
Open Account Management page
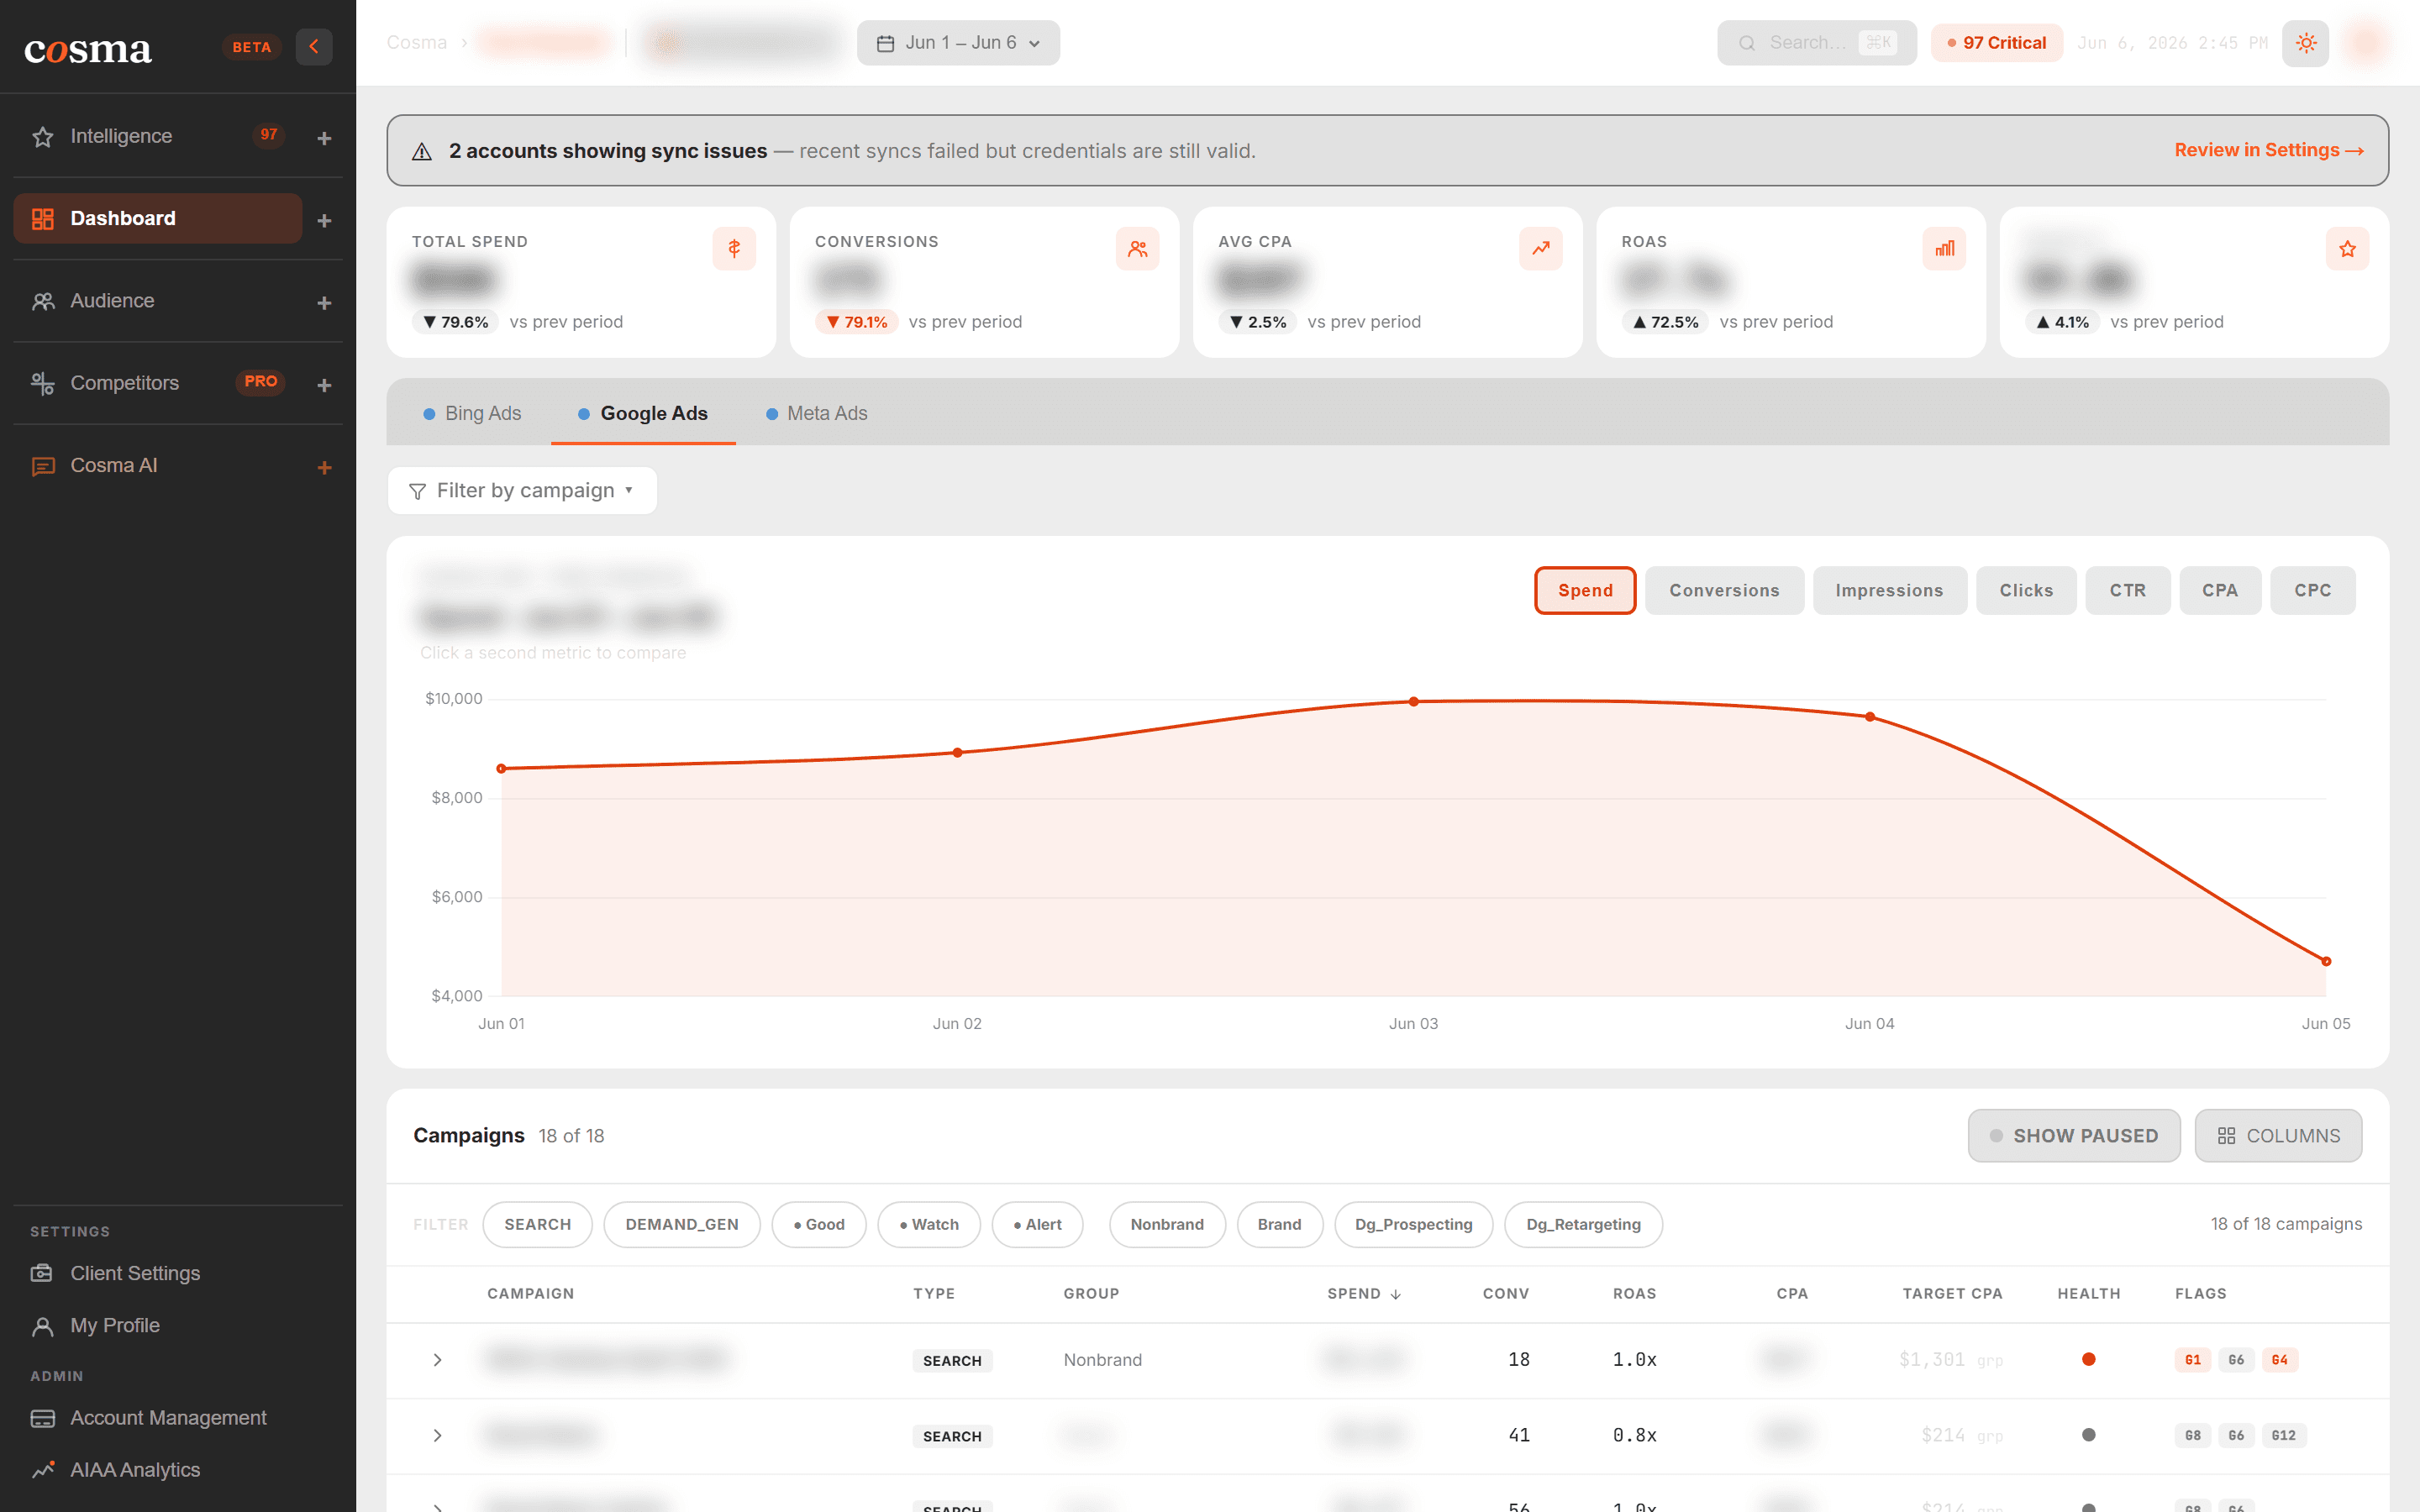pyautogui.click(x=168, y=1417)
